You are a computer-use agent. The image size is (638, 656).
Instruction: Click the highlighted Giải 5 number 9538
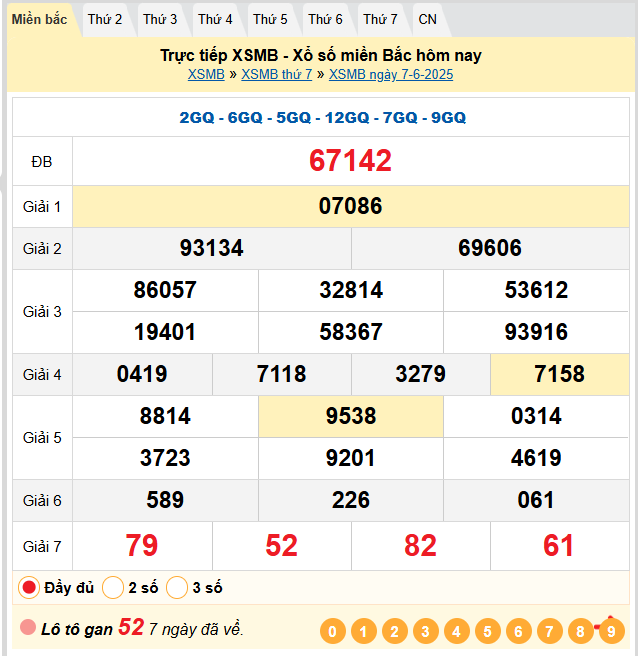(351, 416)
